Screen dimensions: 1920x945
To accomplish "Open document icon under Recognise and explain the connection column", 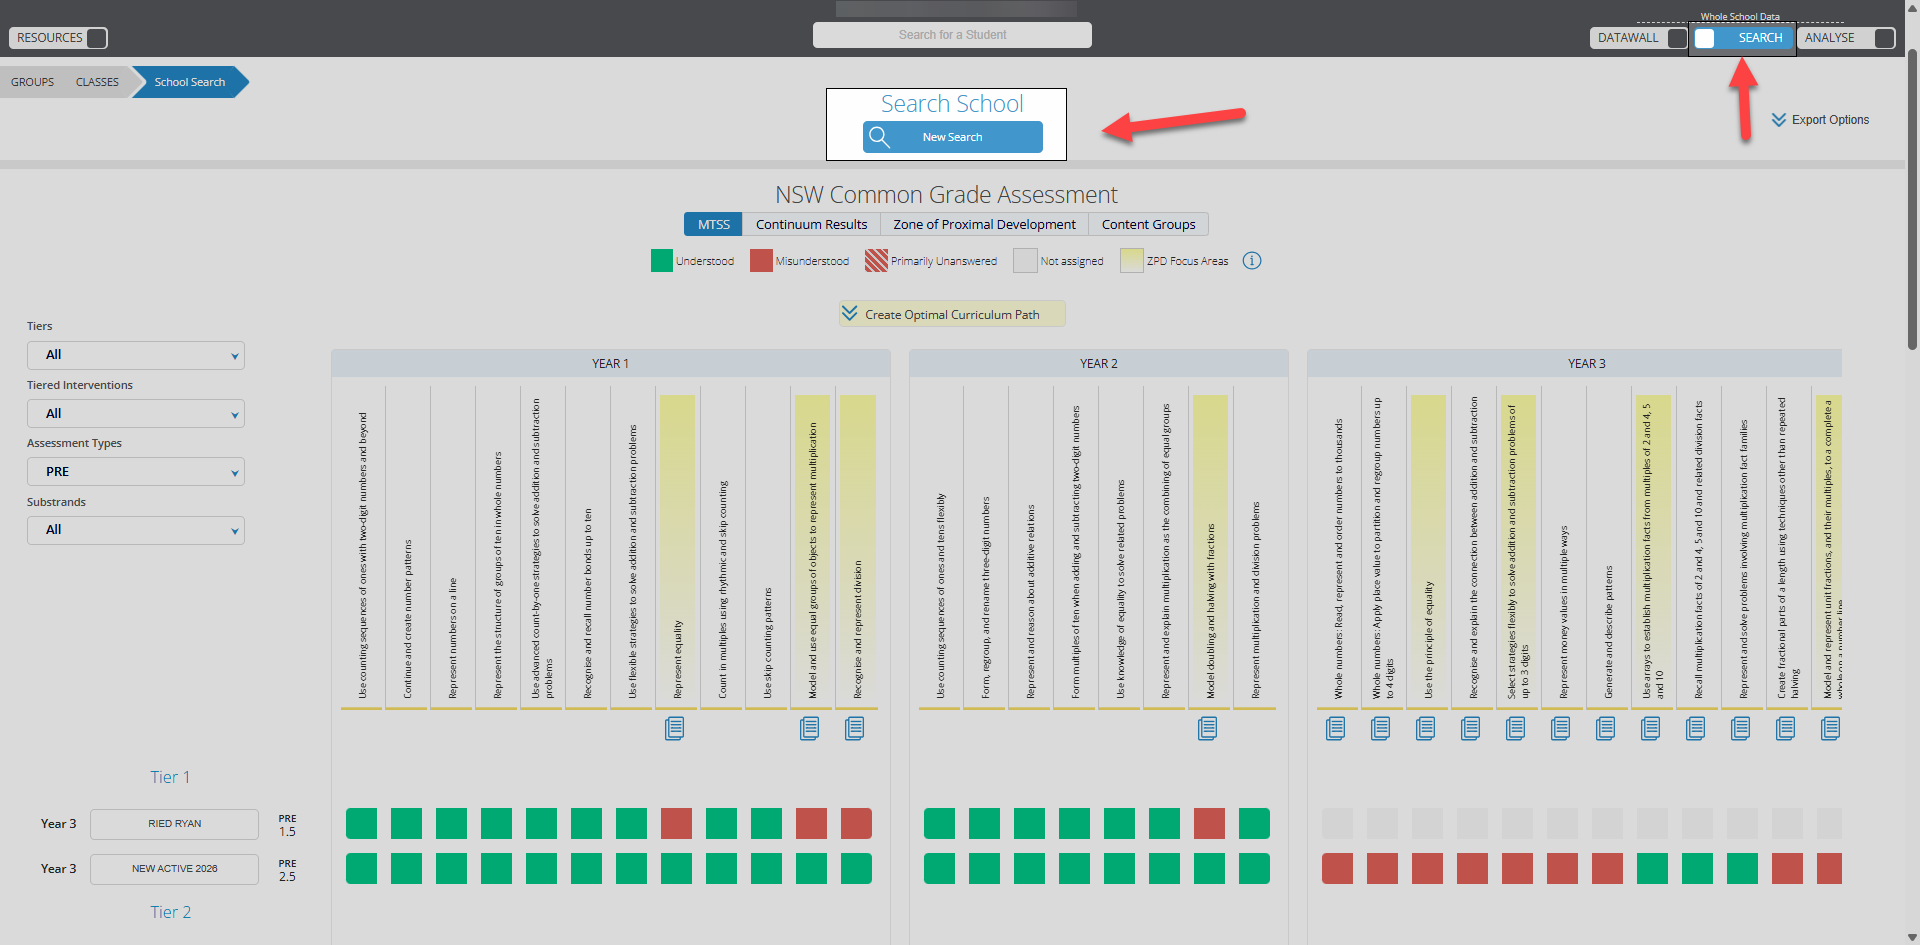I will coord(1471,729).
